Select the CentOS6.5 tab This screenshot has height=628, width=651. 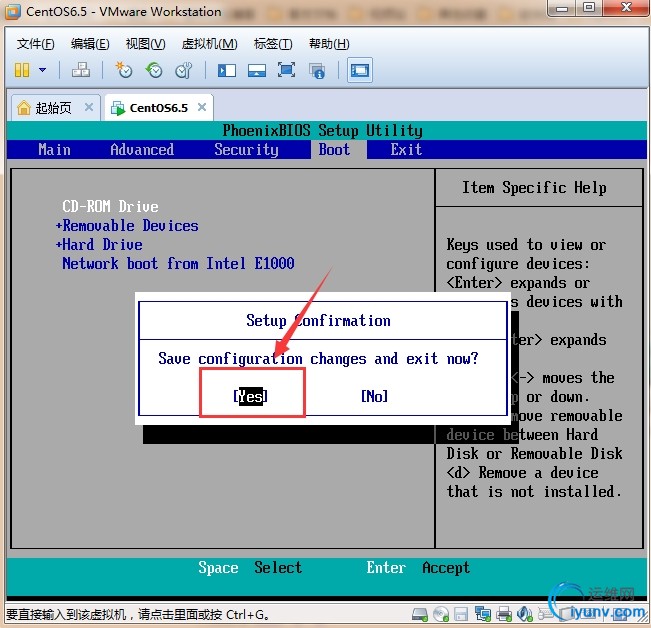(159, 108)
